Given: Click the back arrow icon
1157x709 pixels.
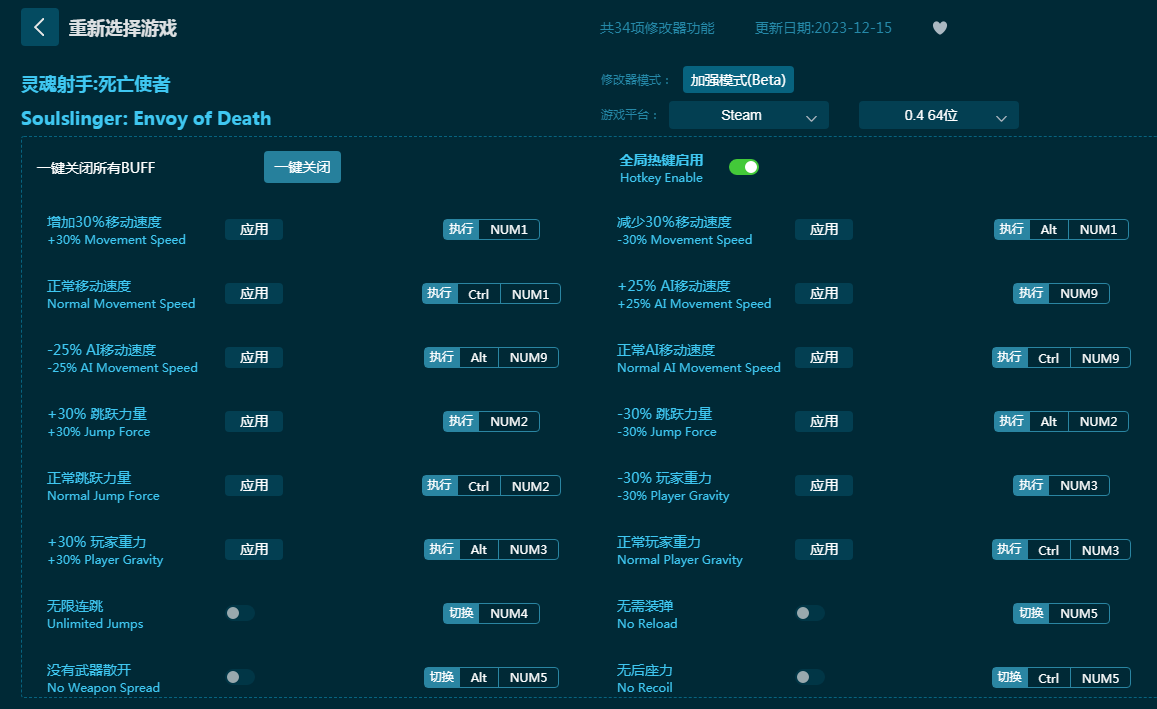Looking at the screenshot, I should [x=40, y=27].
